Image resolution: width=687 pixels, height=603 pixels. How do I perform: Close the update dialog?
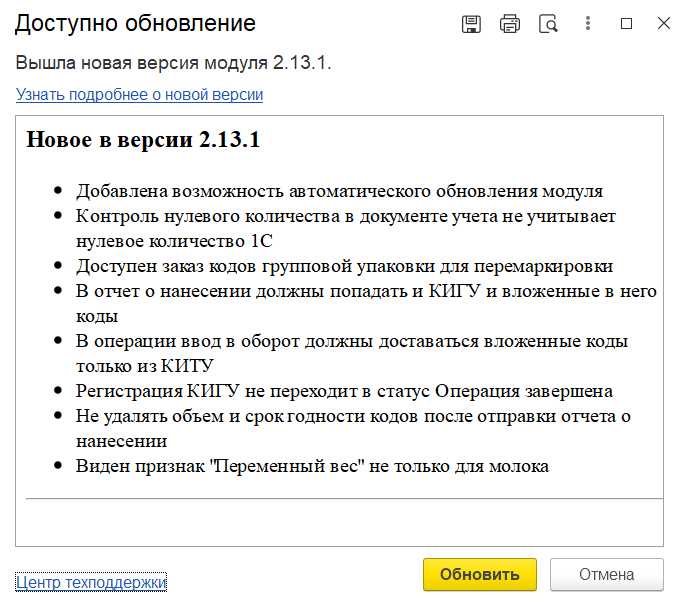point(664,23)
